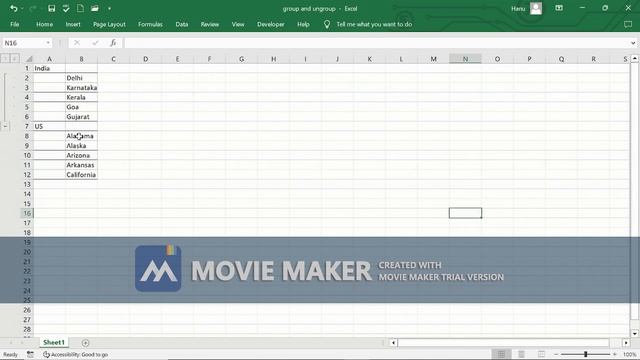The height and width of the screenshot is (360, 640).
Task: Click the Save icon in quick access toolbar
Action: [x=51, y=8]
